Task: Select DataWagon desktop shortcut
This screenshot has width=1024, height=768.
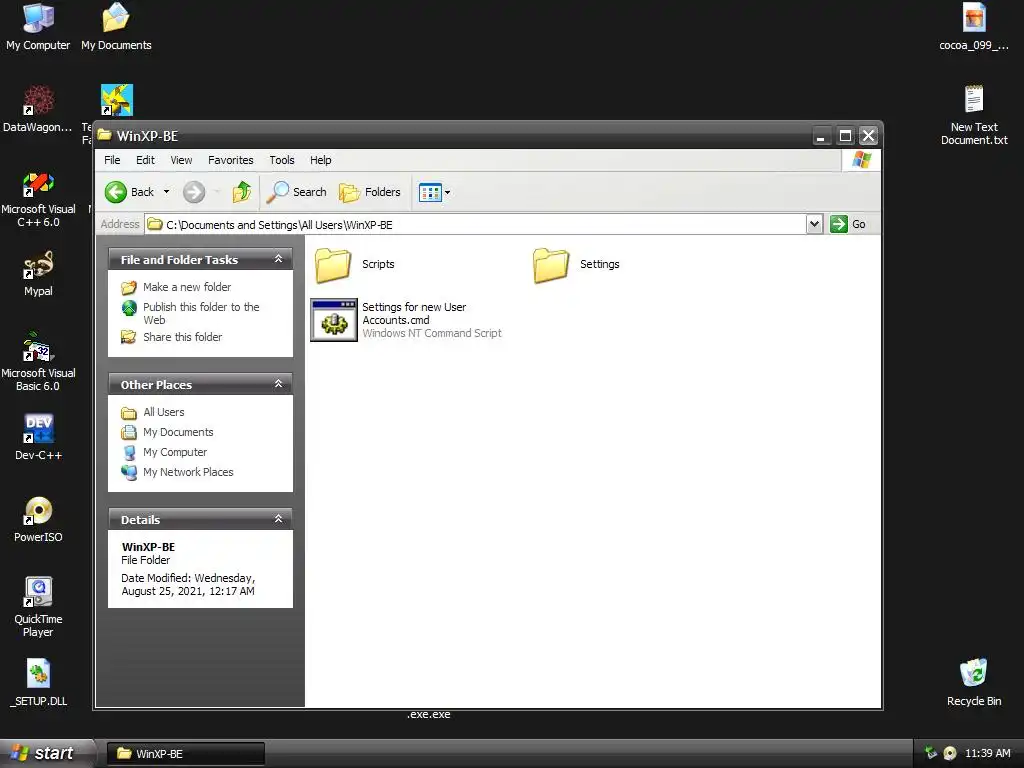Action: pyautogui.click(x=38, y=108)
